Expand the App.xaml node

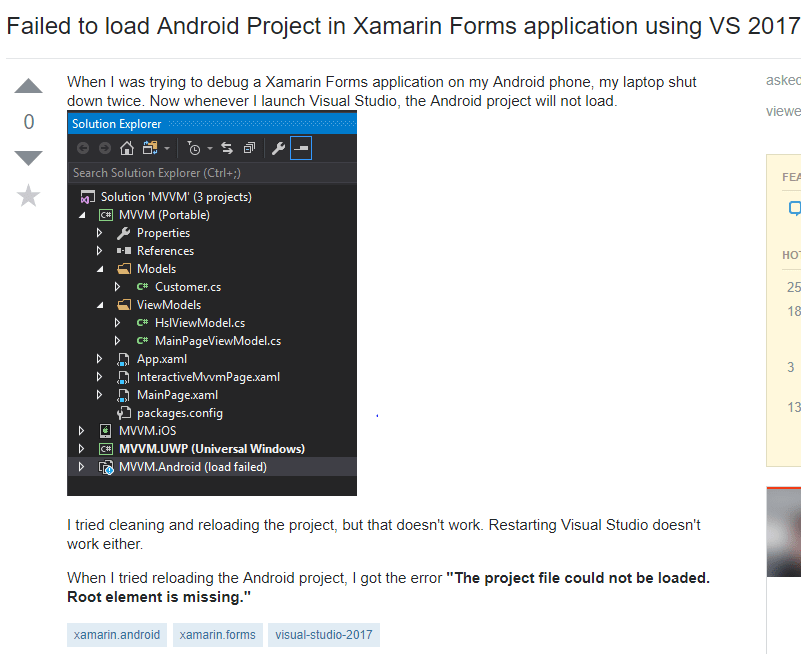click(x=100, y=359)
